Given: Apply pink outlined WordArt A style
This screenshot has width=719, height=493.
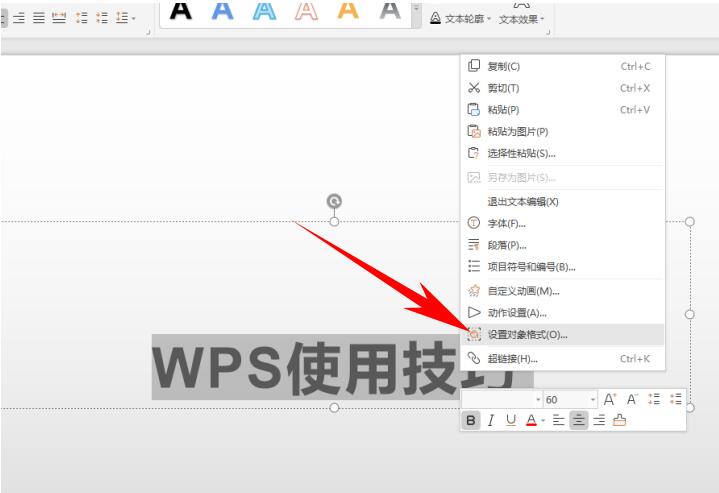Looking at the screenshot, I should (306, 11).
